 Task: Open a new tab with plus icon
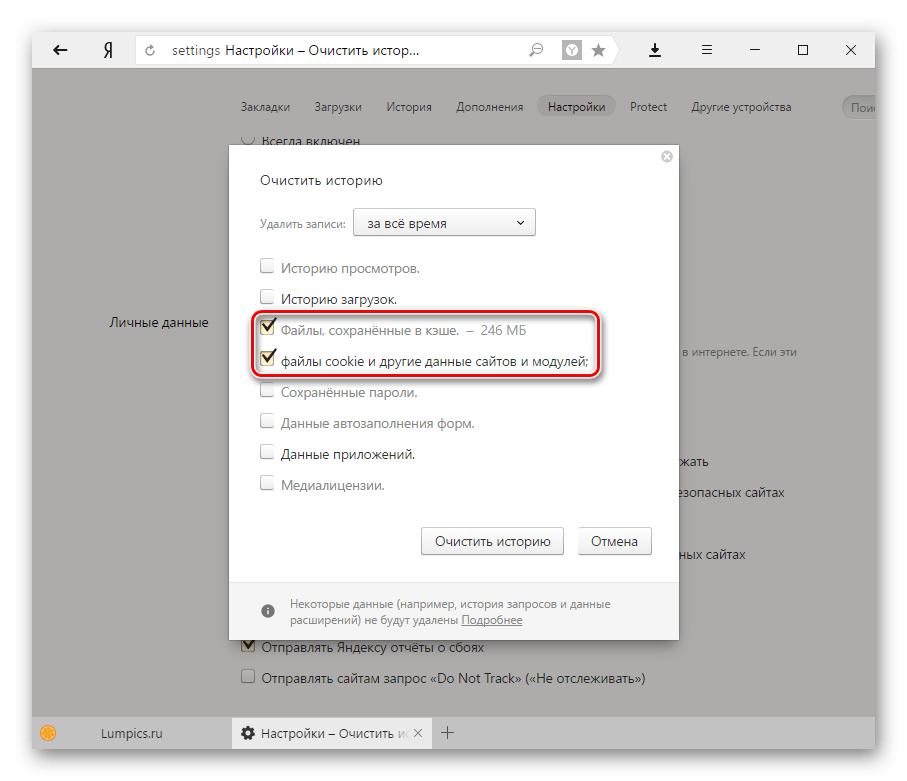pyautogui.click(x=447, y=733)
